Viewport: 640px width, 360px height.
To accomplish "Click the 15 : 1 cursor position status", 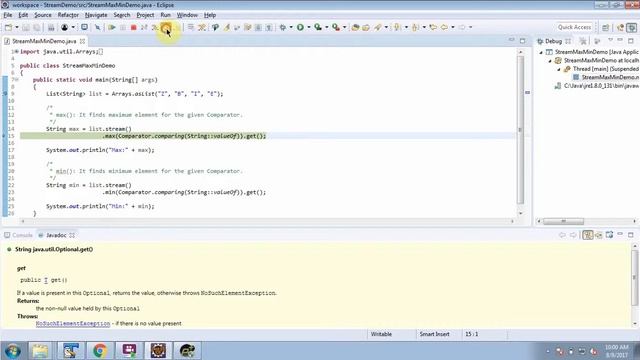I will (471, 334).
